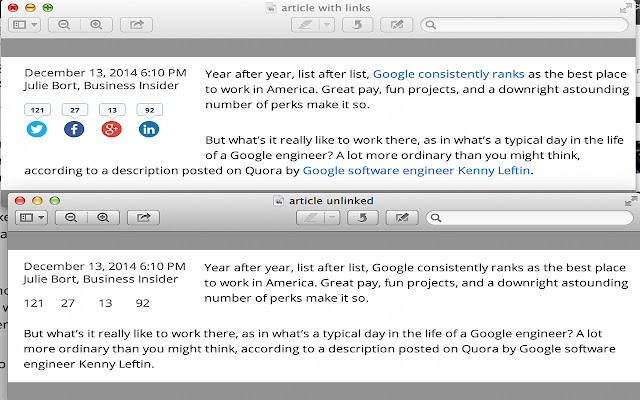This screenshot has height=400, width=640.
Task: Click document proxy icon beside 'article unlinked' title
Action: 279,201
